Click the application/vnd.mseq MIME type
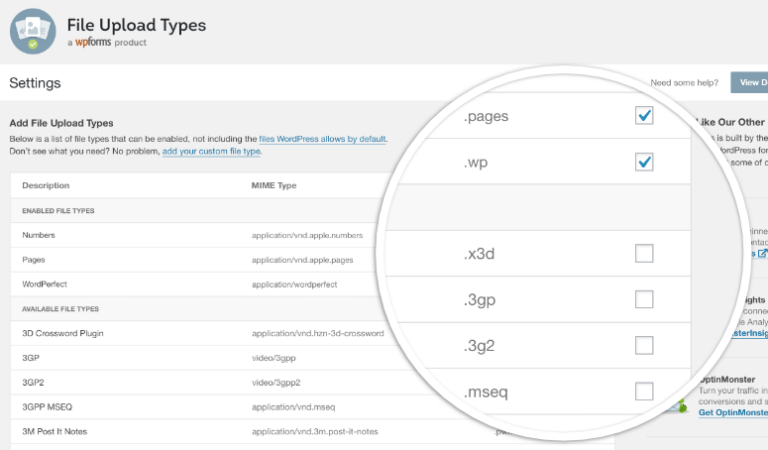The height and width of the screenshot is (450, 768). tap(293, 407)
